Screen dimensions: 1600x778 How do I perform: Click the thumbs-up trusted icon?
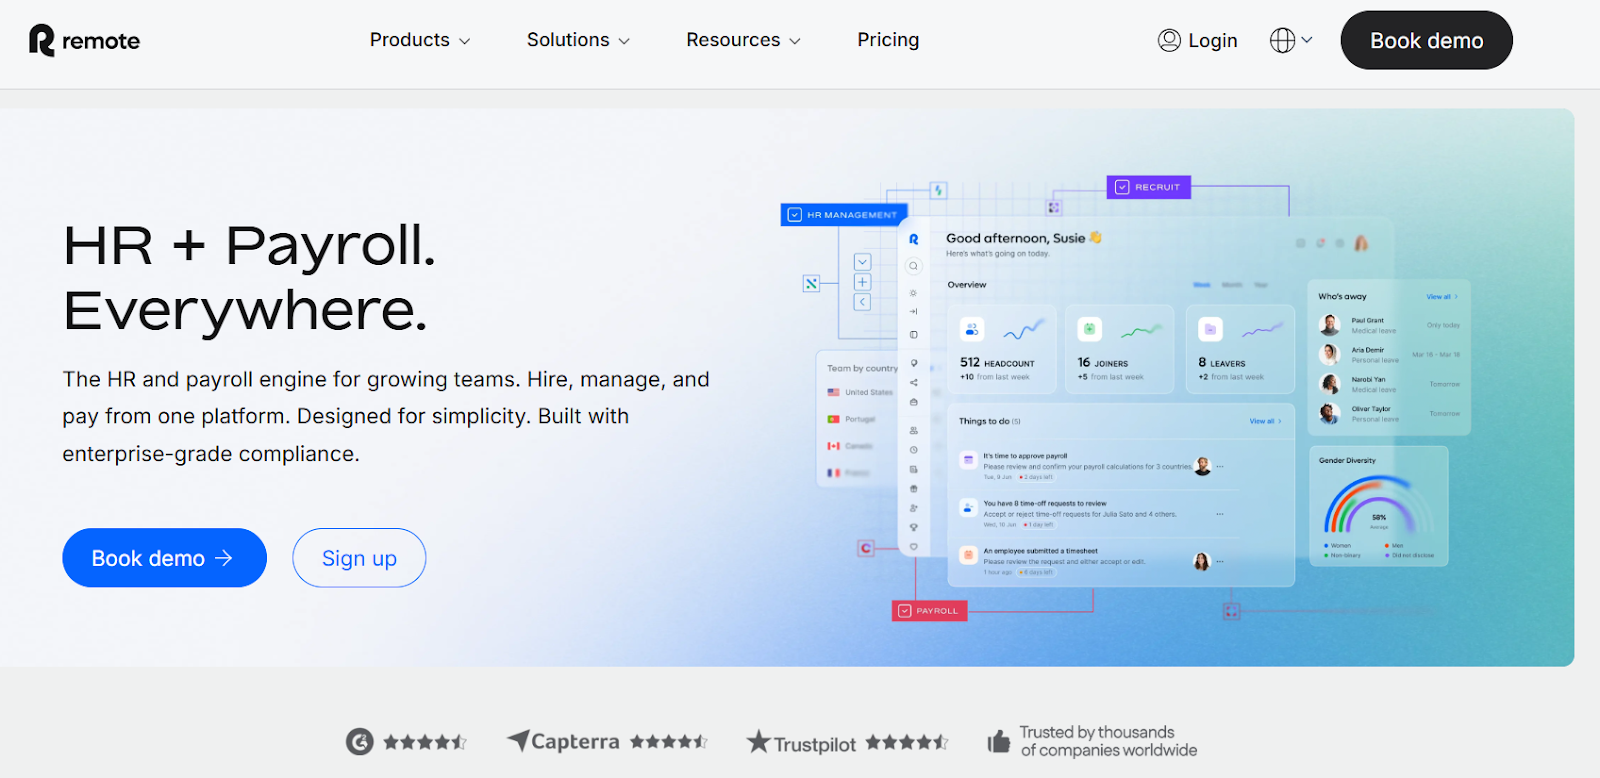[x=999, y=742]
